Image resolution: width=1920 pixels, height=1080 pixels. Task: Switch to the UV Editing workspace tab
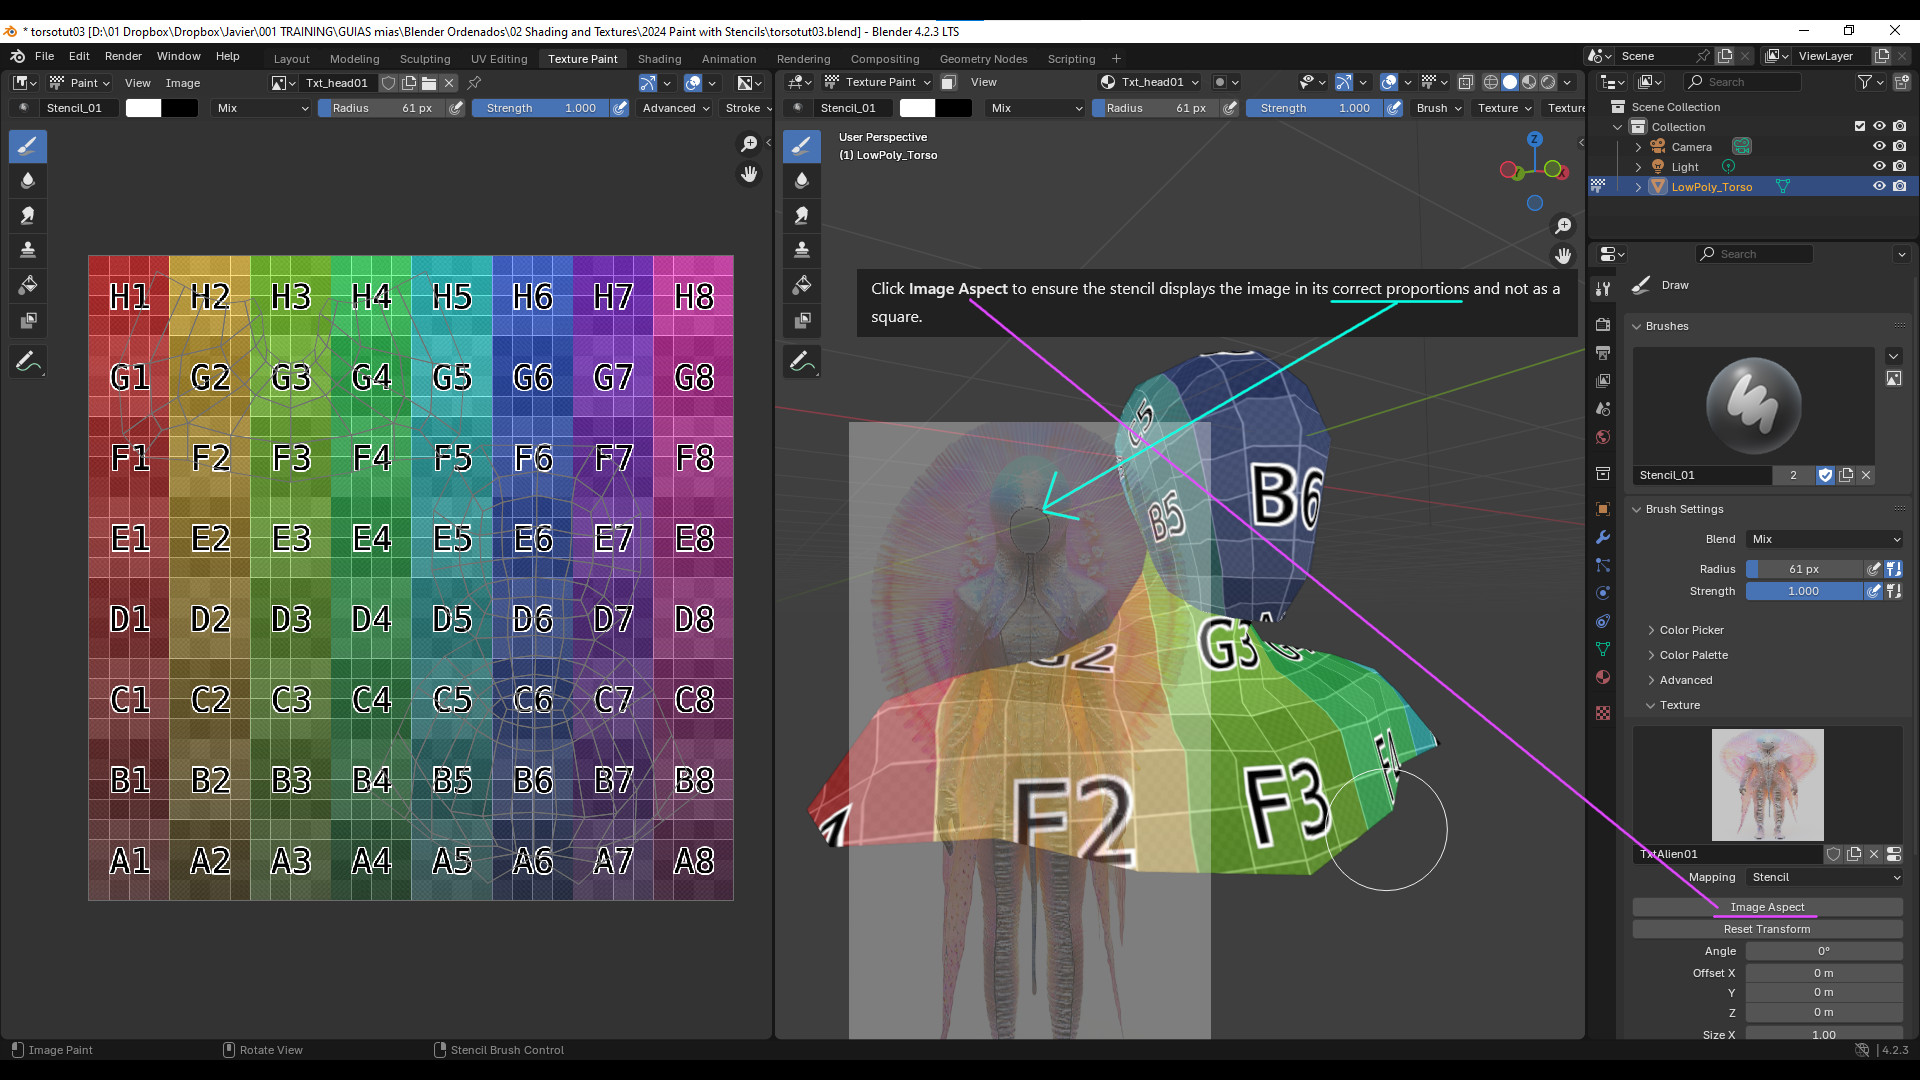point(499,59)
